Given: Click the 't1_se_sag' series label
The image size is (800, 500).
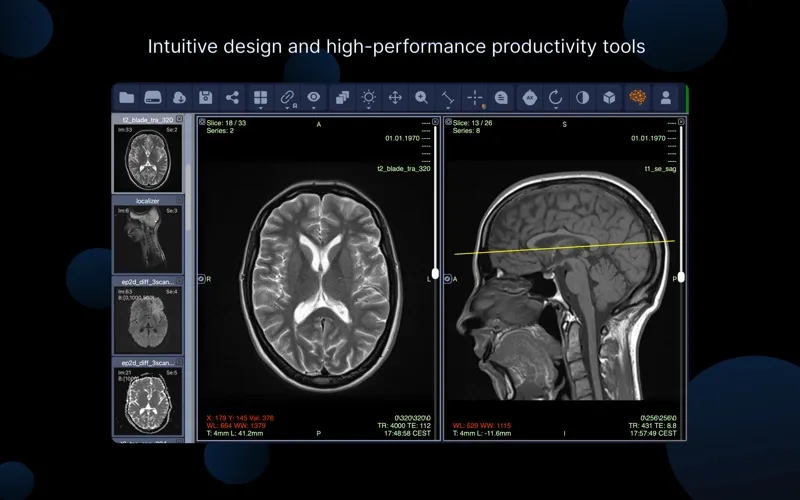Looking at the screenshot, I should click(660, 168).
